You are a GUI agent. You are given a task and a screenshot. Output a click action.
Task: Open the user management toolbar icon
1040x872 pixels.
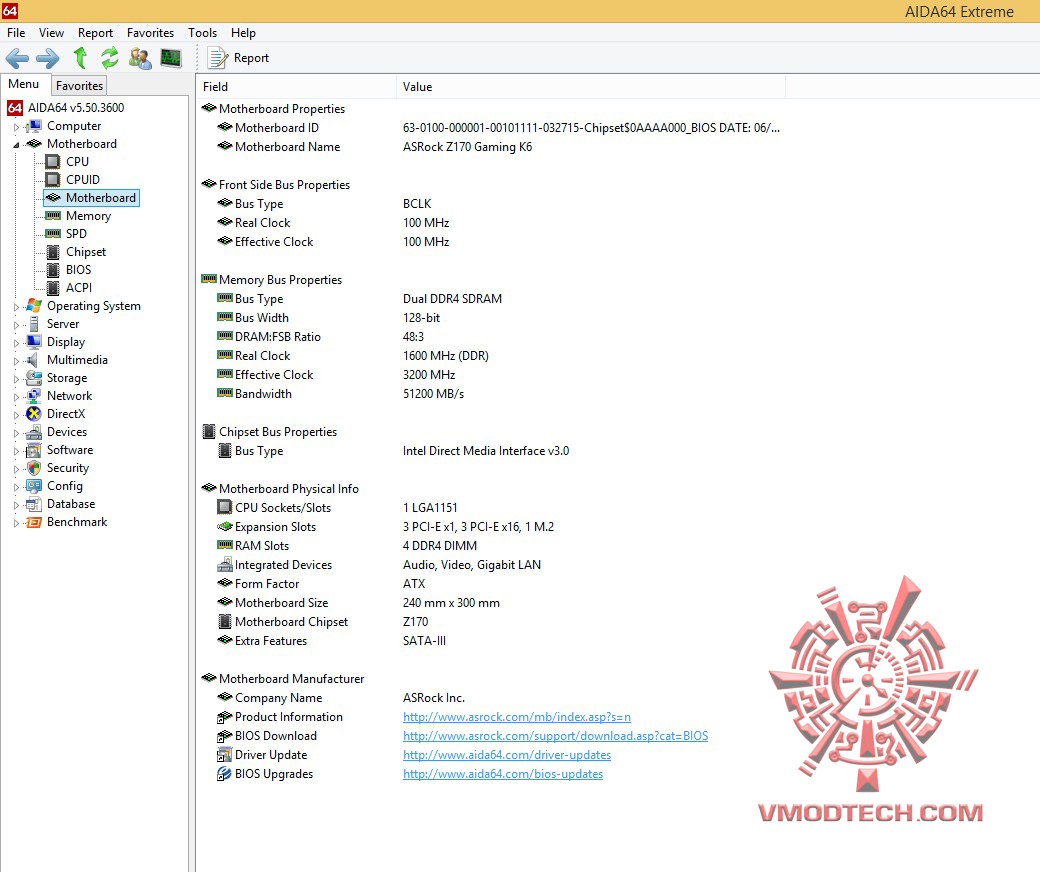point(140,58)
